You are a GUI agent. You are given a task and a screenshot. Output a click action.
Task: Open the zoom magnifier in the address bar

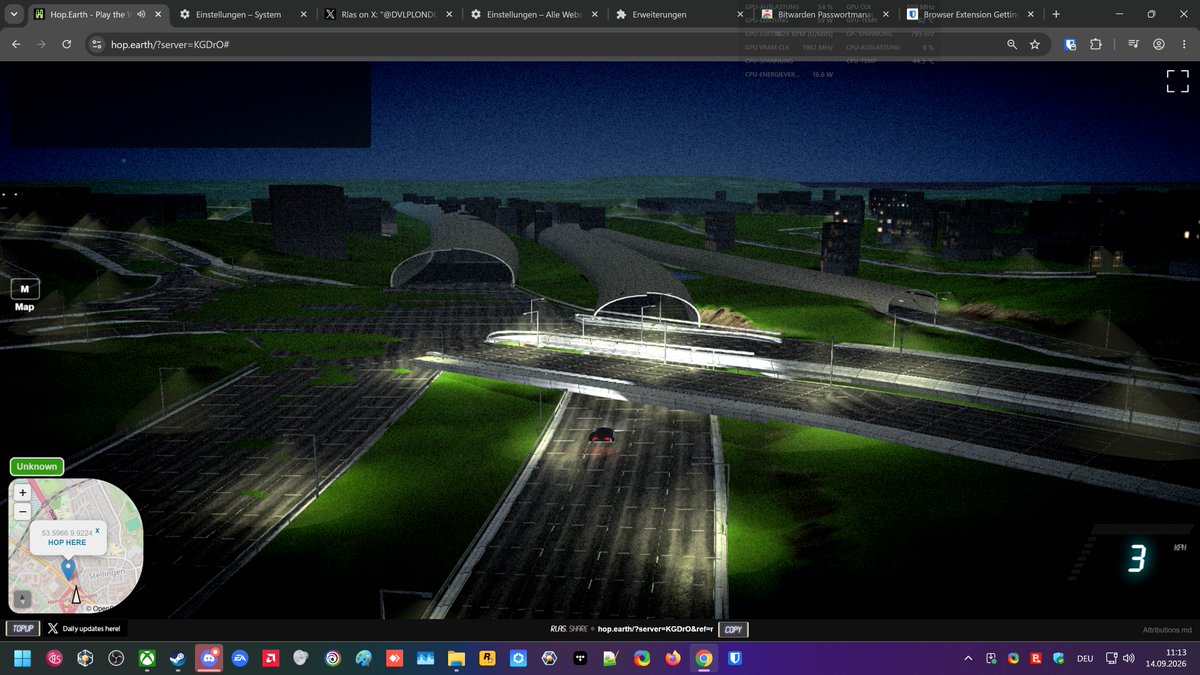[x=1012, y=45]
